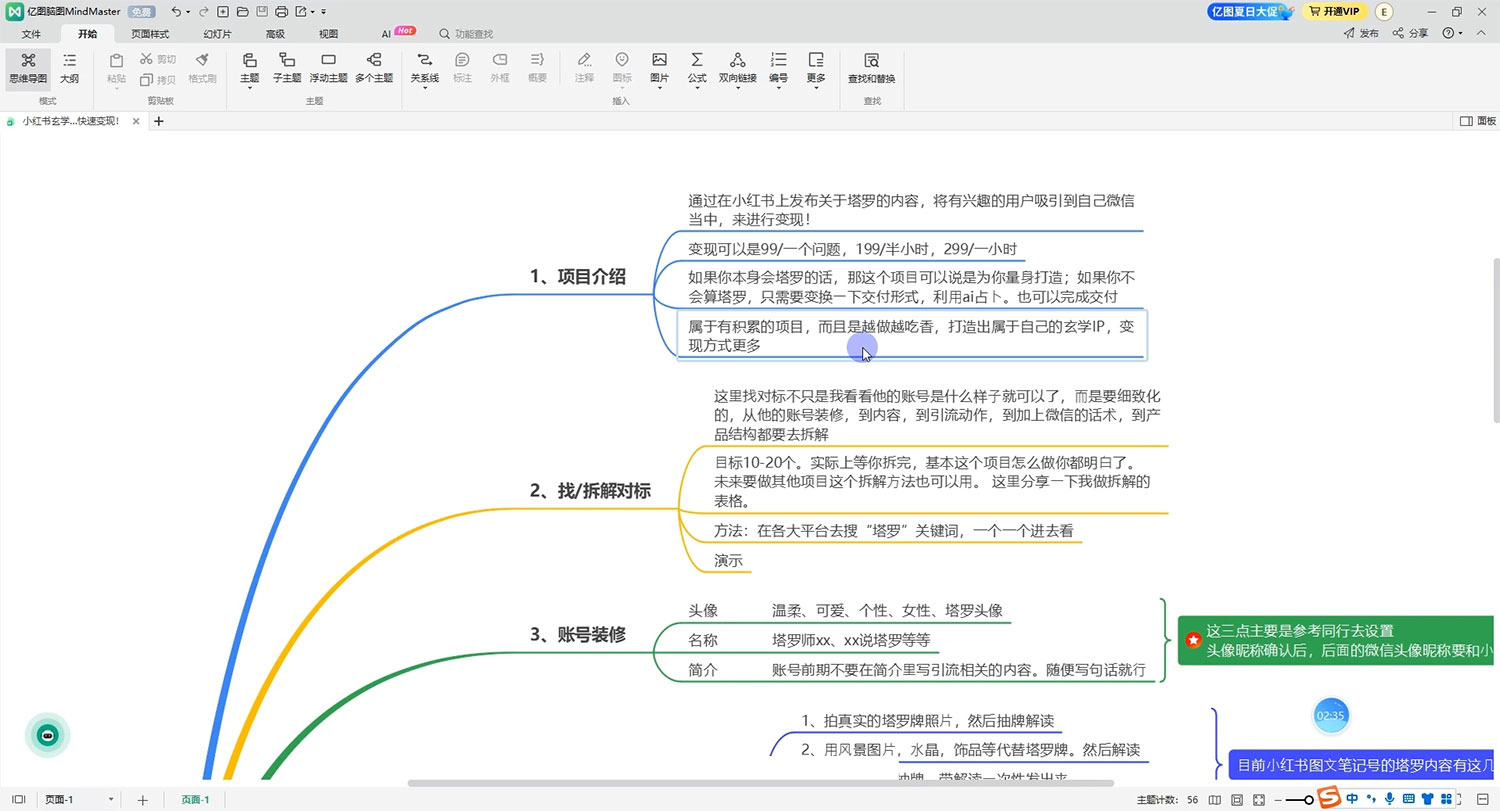Switch to the 视图 ribbon tab

point(328,33)
